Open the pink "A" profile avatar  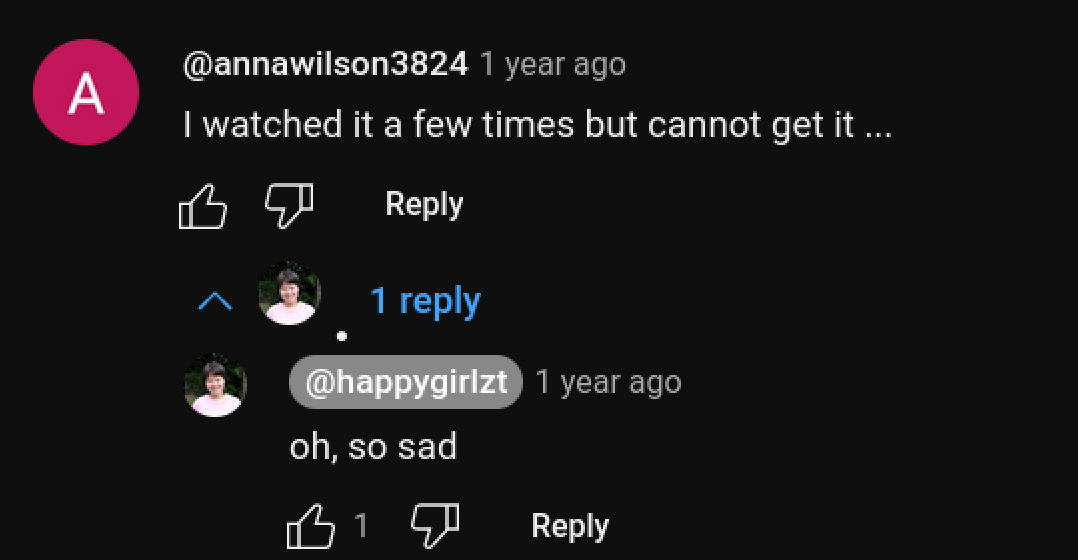tap(85, 92)
